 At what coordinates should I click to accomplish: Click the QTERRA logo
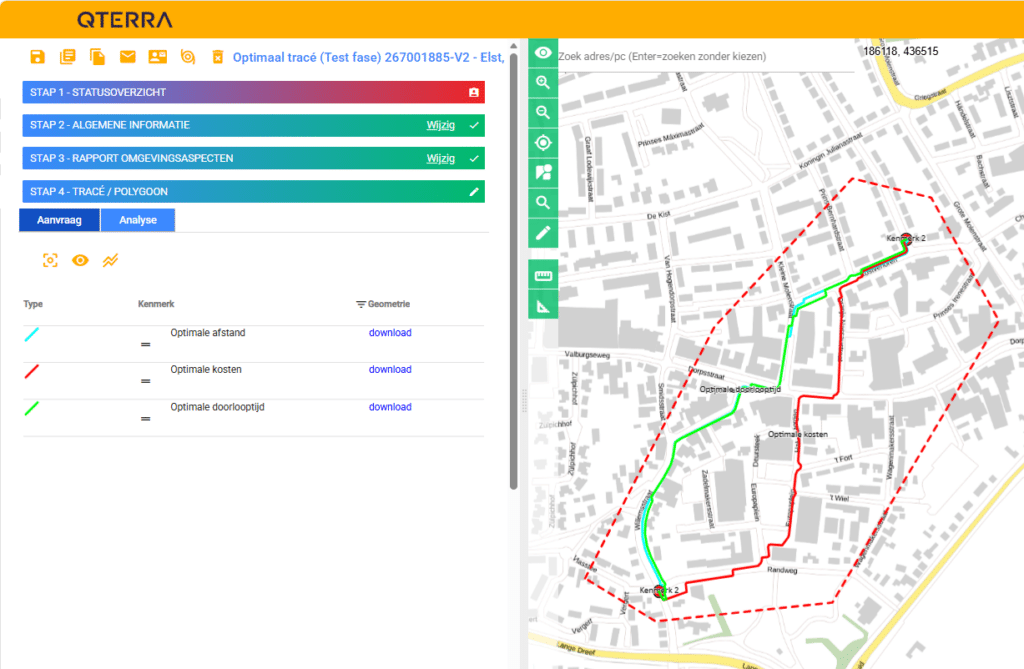(x=125, y=20)
